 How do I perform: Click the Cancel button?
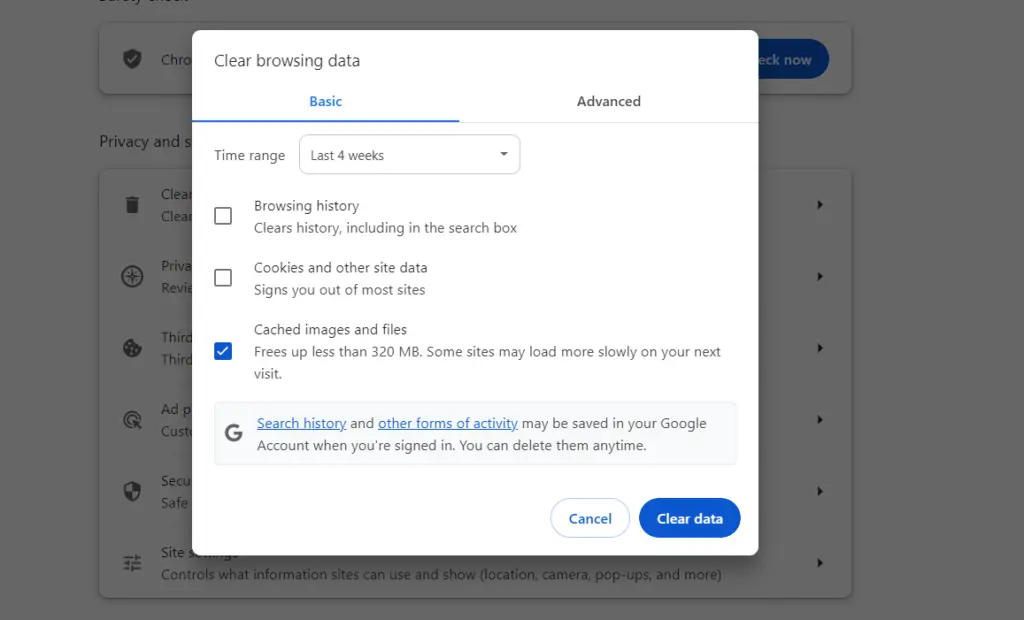pos(590,518)
